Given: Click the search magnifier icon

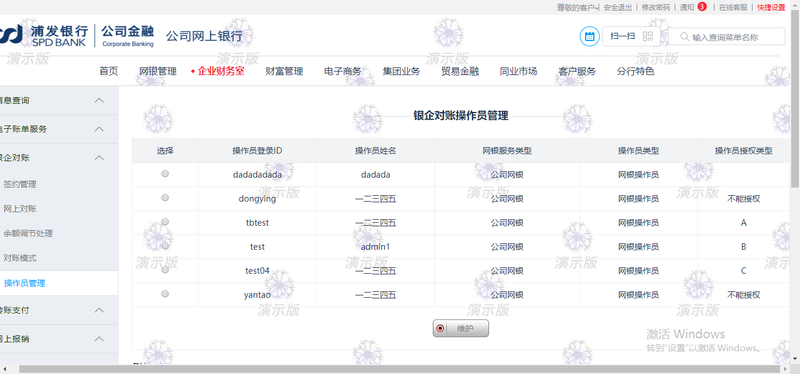Looking at the screenshot, I should [x=684, y=37].
